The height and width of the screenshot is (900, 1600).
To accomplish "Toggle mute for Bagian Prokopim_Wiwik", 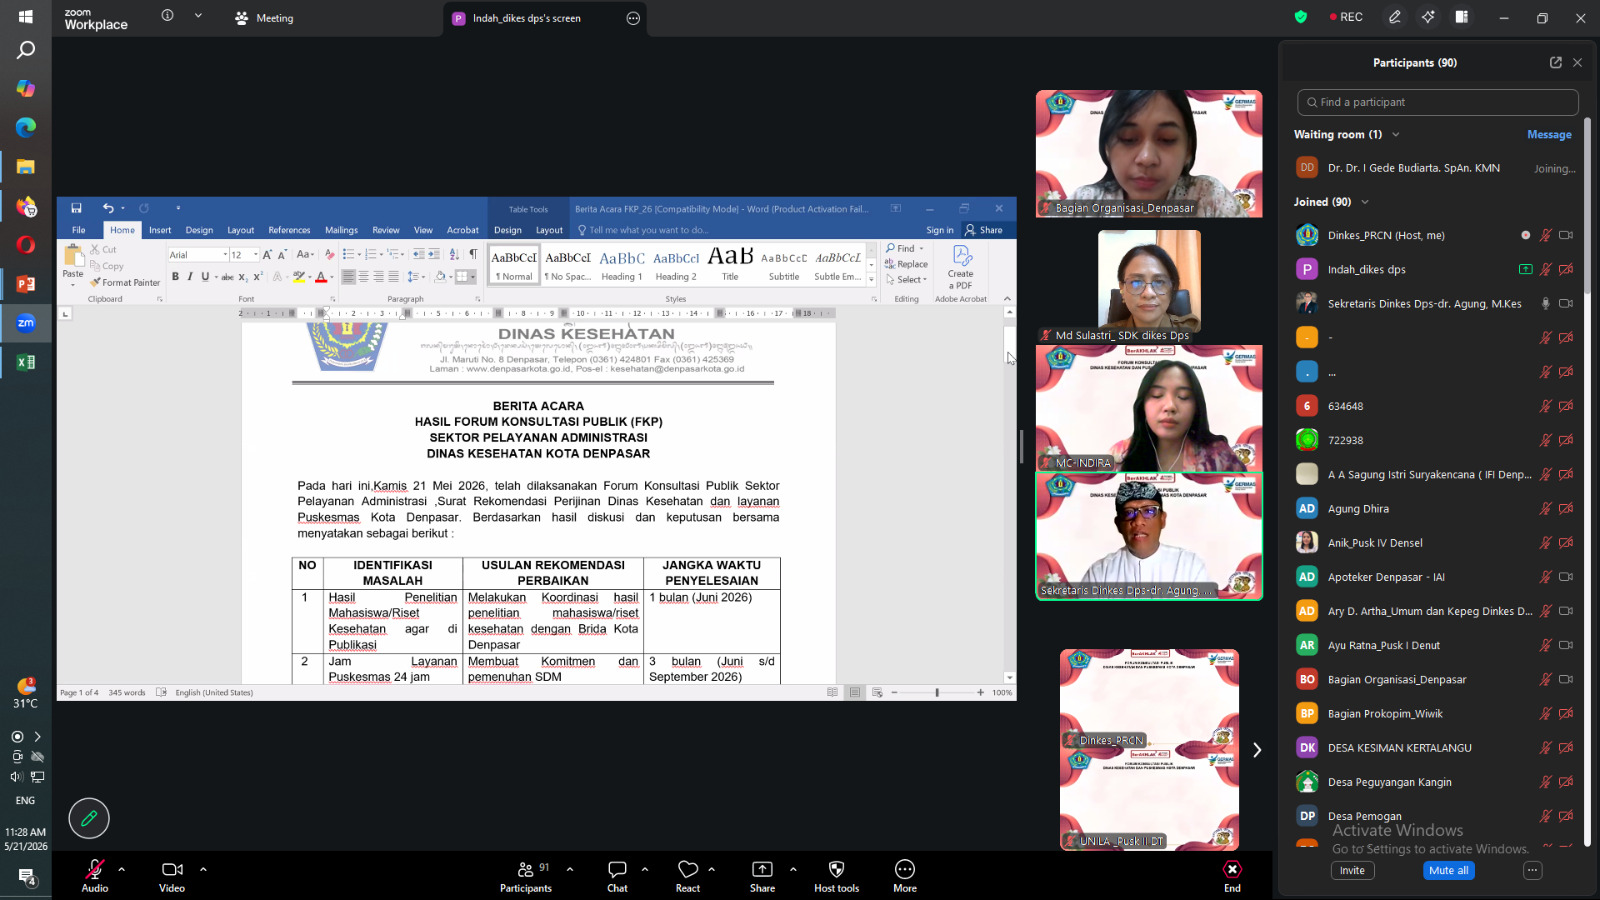I will click(x=1545, y=713).
